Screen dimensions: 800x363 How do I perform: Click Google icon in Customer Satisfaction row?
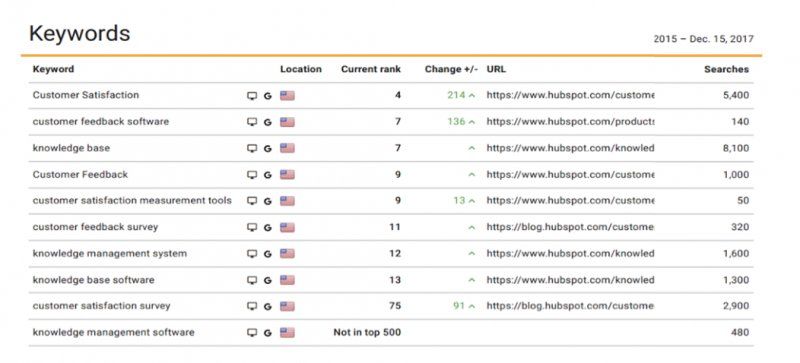coord(267,95)
